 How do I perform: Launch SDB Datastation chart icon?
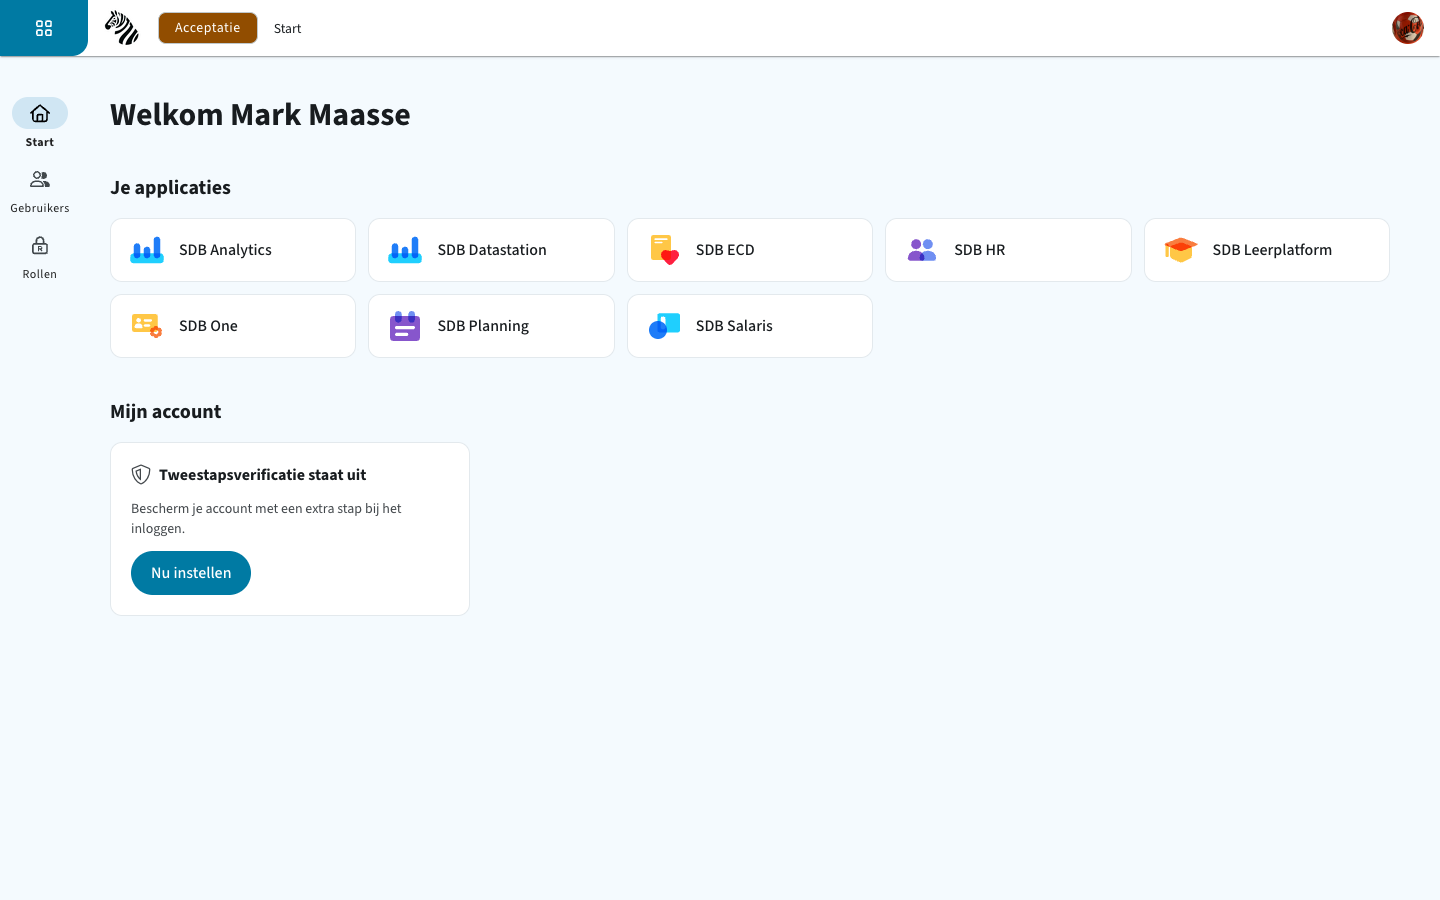405,250
